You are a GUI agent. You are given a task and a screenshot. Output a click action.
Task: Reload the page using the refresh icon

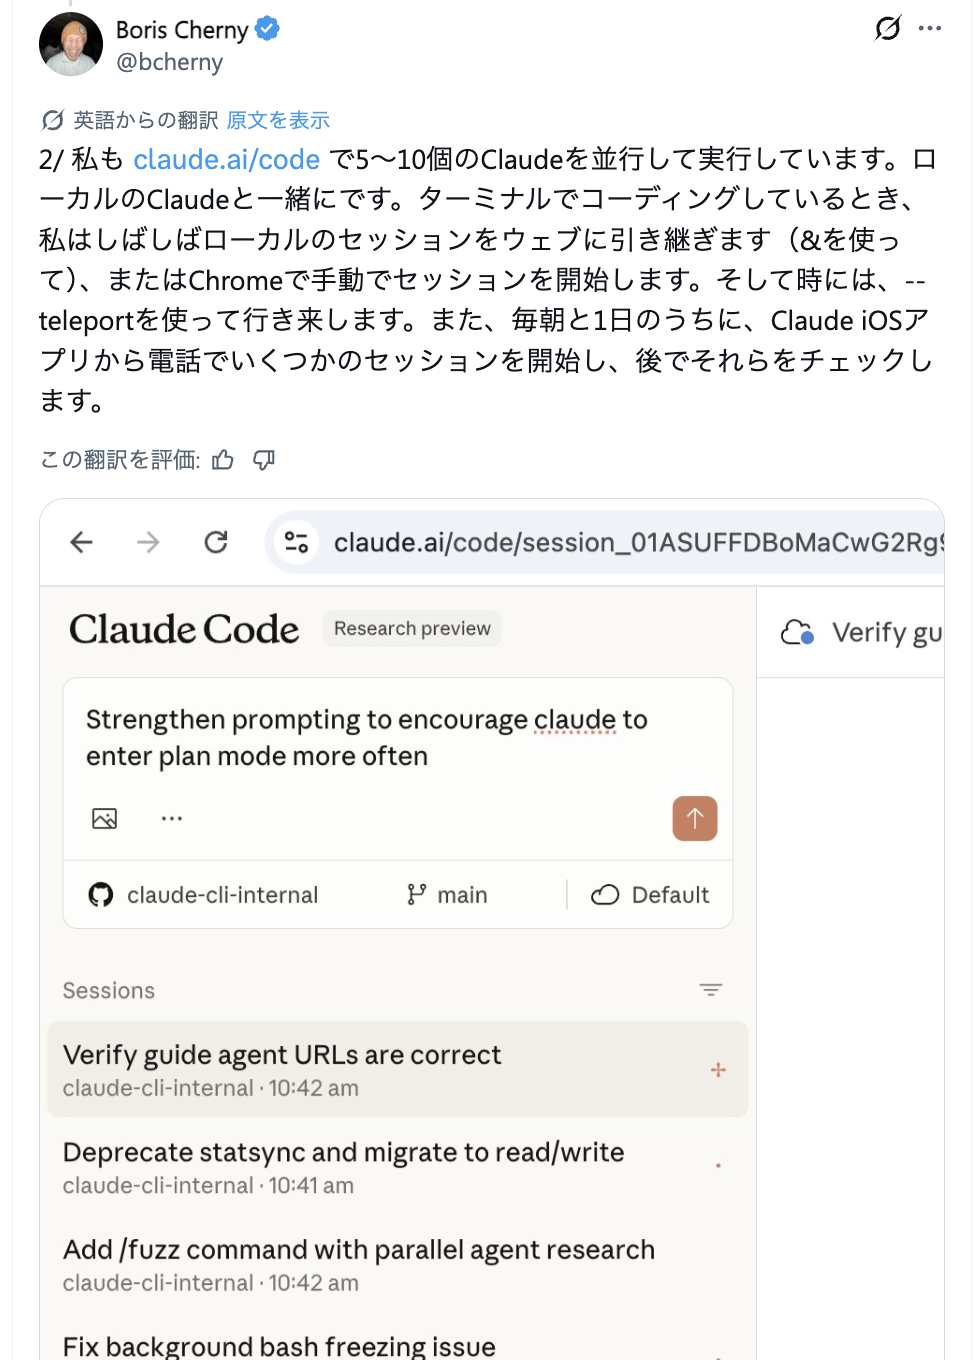(216, 542)
